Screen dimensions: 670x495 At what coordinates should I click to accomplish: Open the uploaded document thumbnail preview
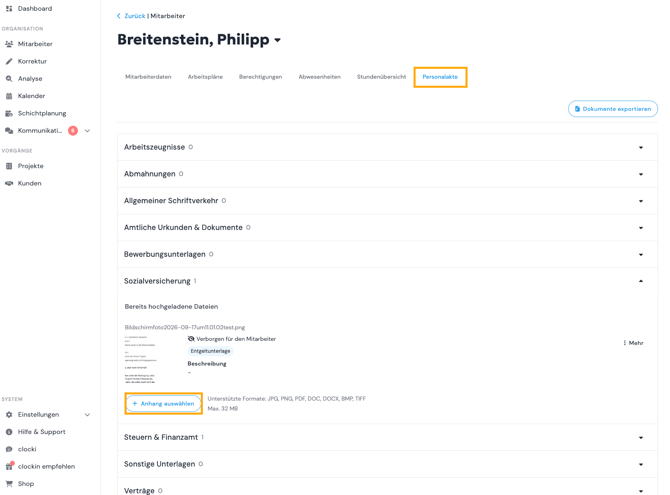141,359
